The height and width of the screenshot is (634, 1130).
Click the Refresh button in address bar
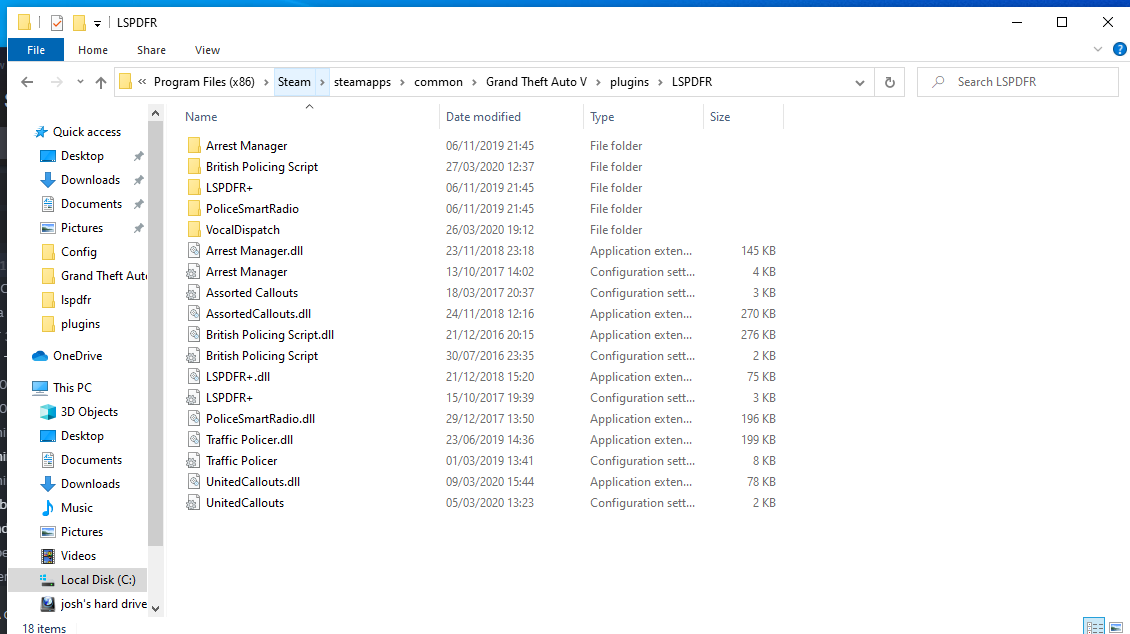(x=889, y=83)
